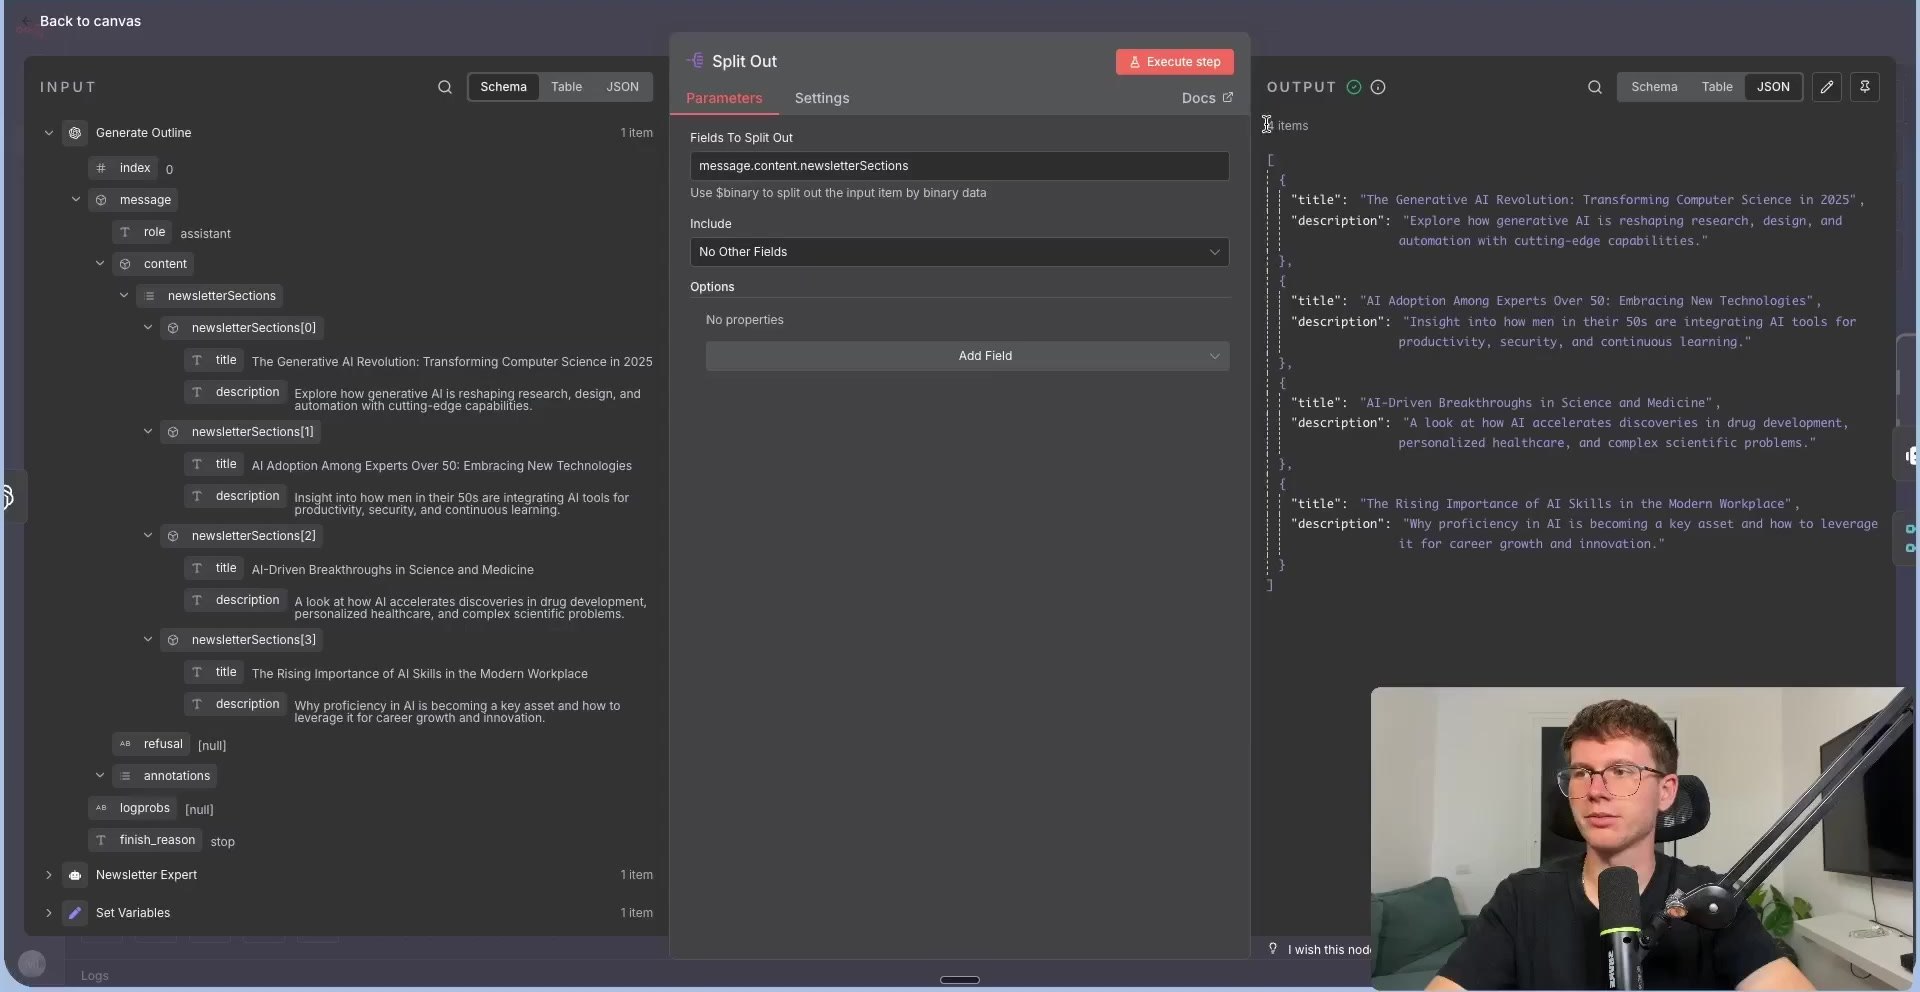Viewport: 1920px width, 992px height.
Task: Open the Add Field dropdown
Action: coord(967,356)
